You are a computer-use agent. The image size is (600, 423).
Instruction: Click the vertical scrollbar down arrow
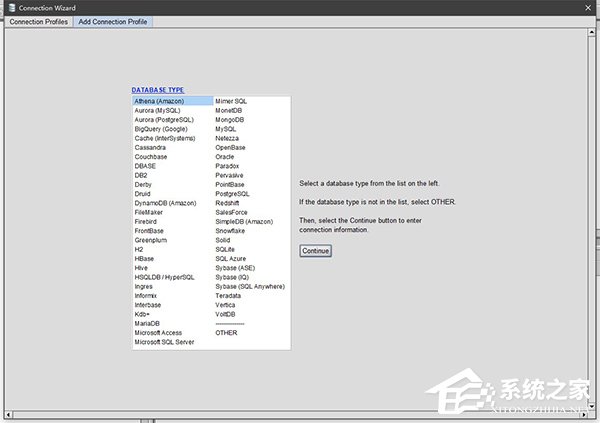592,406
